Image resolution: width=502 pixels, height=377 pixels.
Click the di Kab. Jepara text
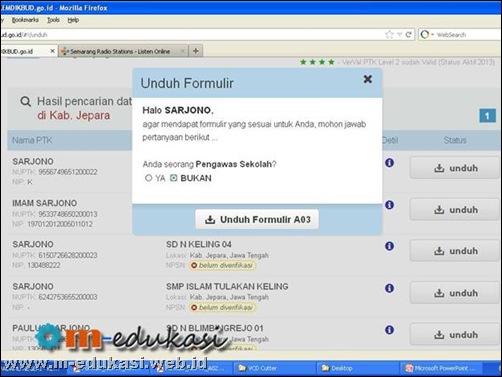(x=73, y=115)
